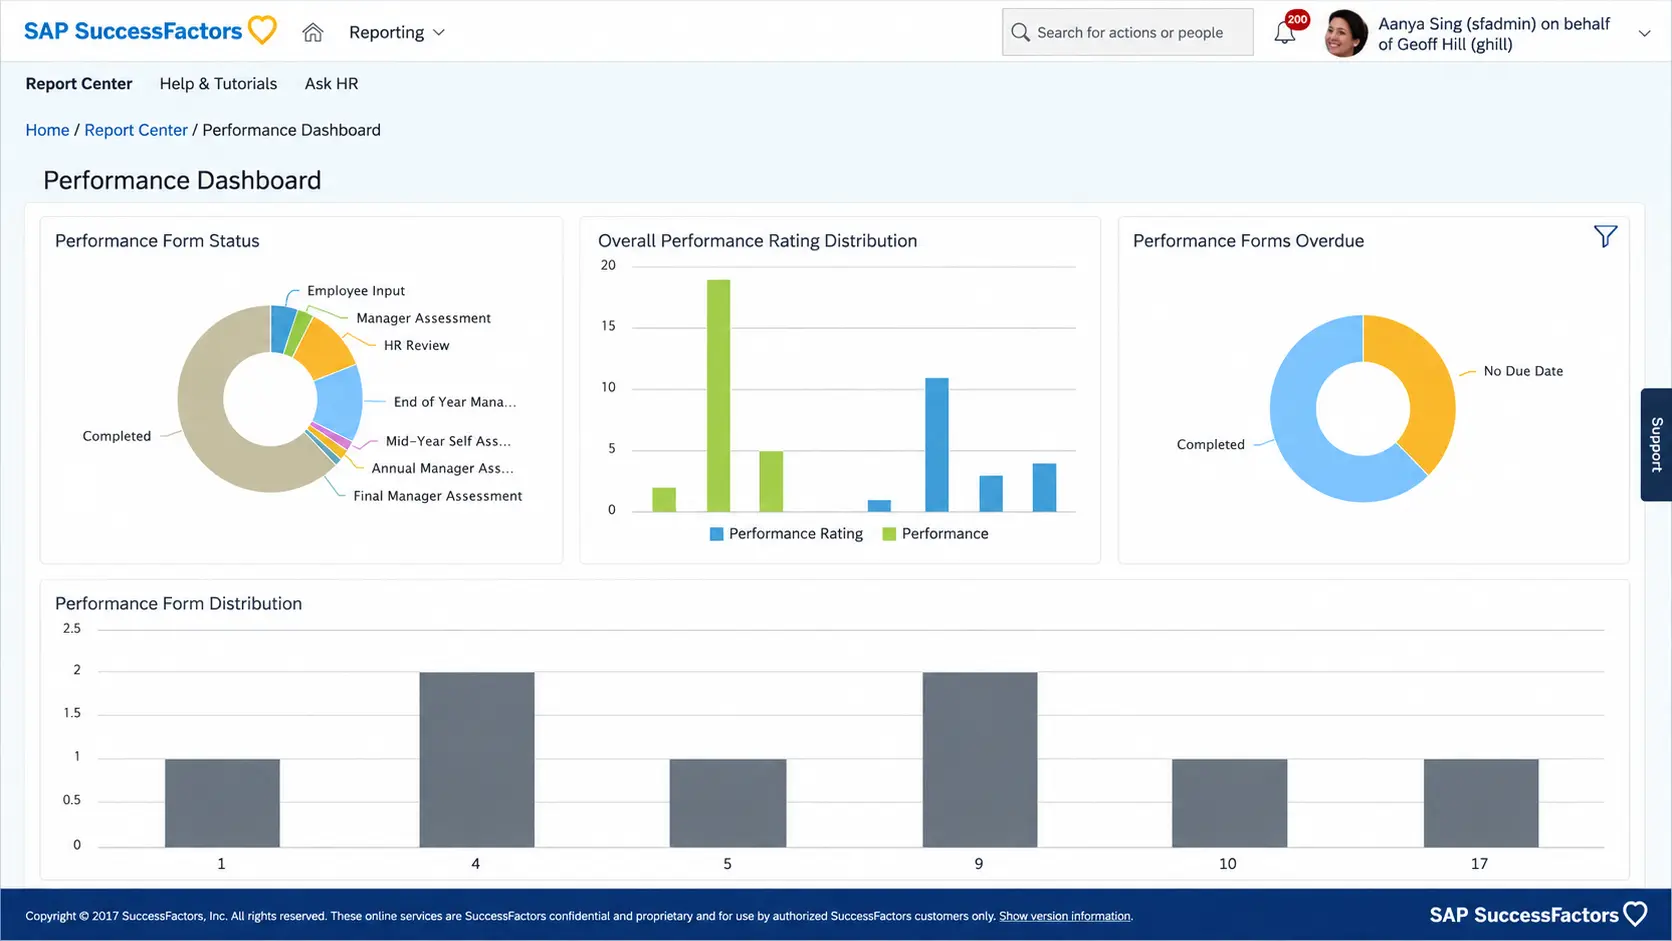Expand the Reporting dropdown menu
This screenshot has height=941, width=1672.
click(396, 32)
